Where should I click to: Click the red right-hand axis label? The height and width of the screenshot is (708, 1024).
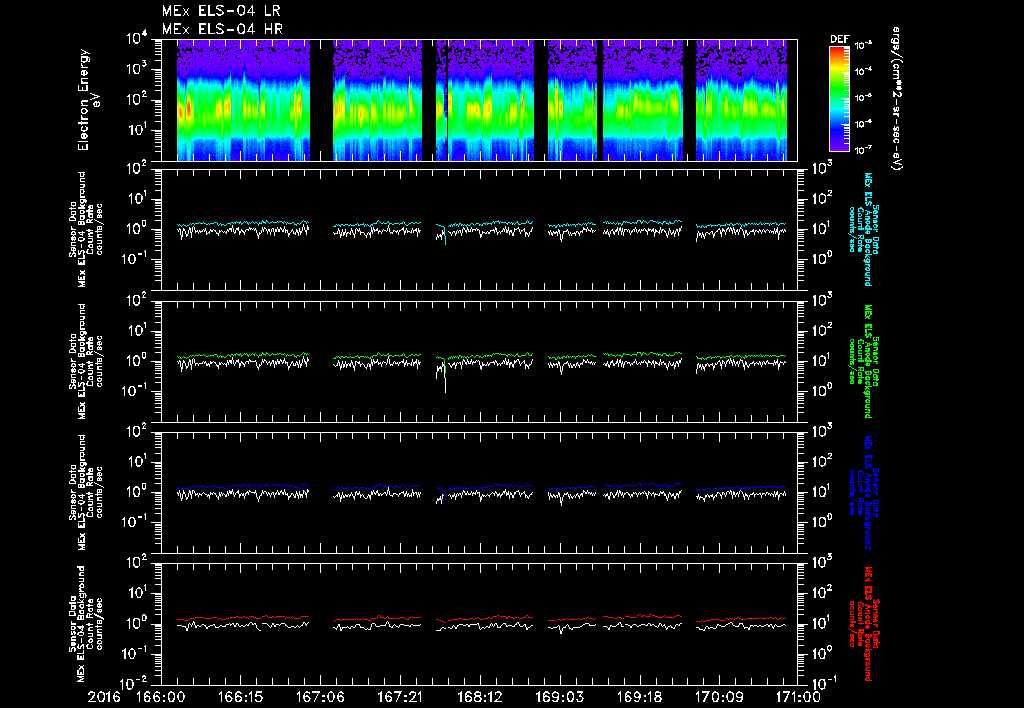pyautogui.click(x=864, y=622)
